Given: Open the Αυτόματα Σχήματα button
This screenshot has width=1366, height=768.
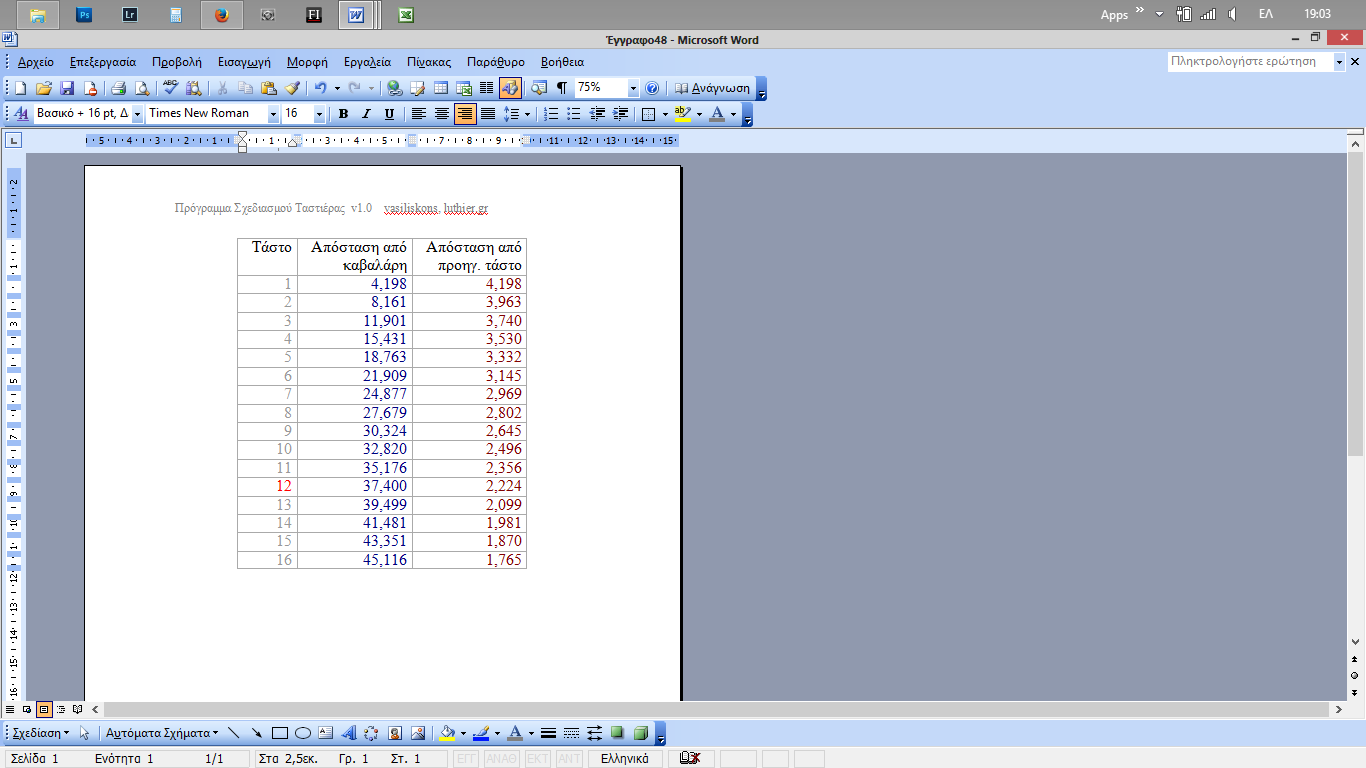Looking at the screenshot, I should (162, 733).
